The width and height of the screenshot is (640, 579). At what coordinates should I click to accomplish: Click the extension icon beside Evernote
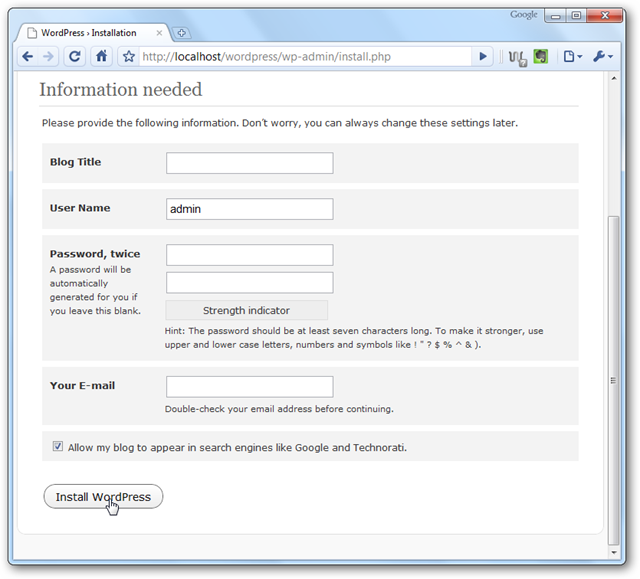(x=518, y=58)
